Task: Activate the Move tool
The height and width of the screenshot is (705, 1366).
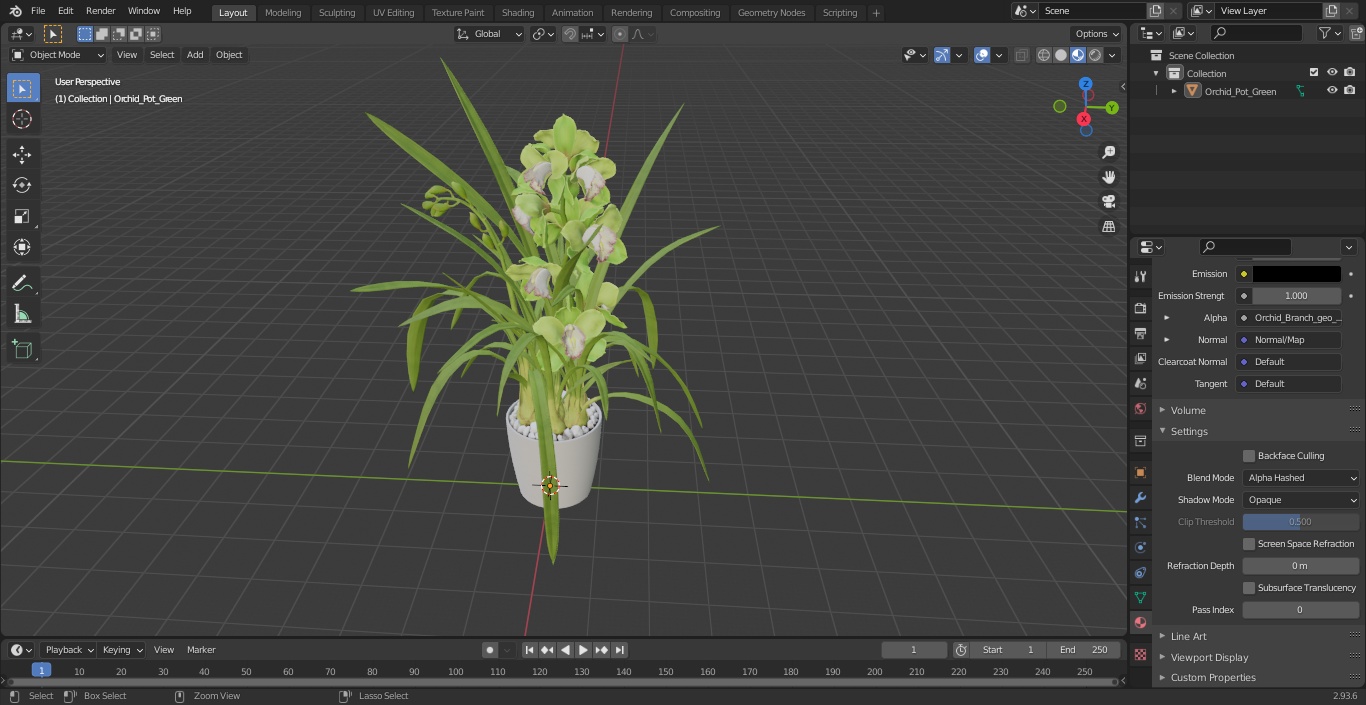Action: click(x=22, y=154)
